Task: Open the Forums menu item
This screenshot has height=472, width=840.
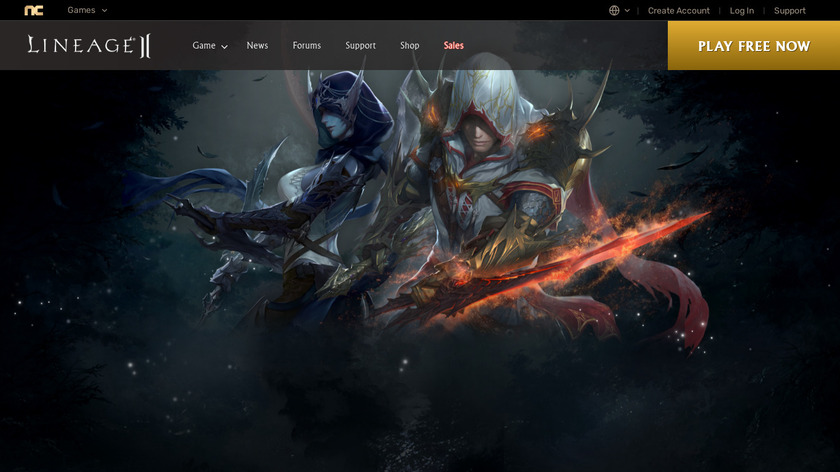Action: (306, 46)
